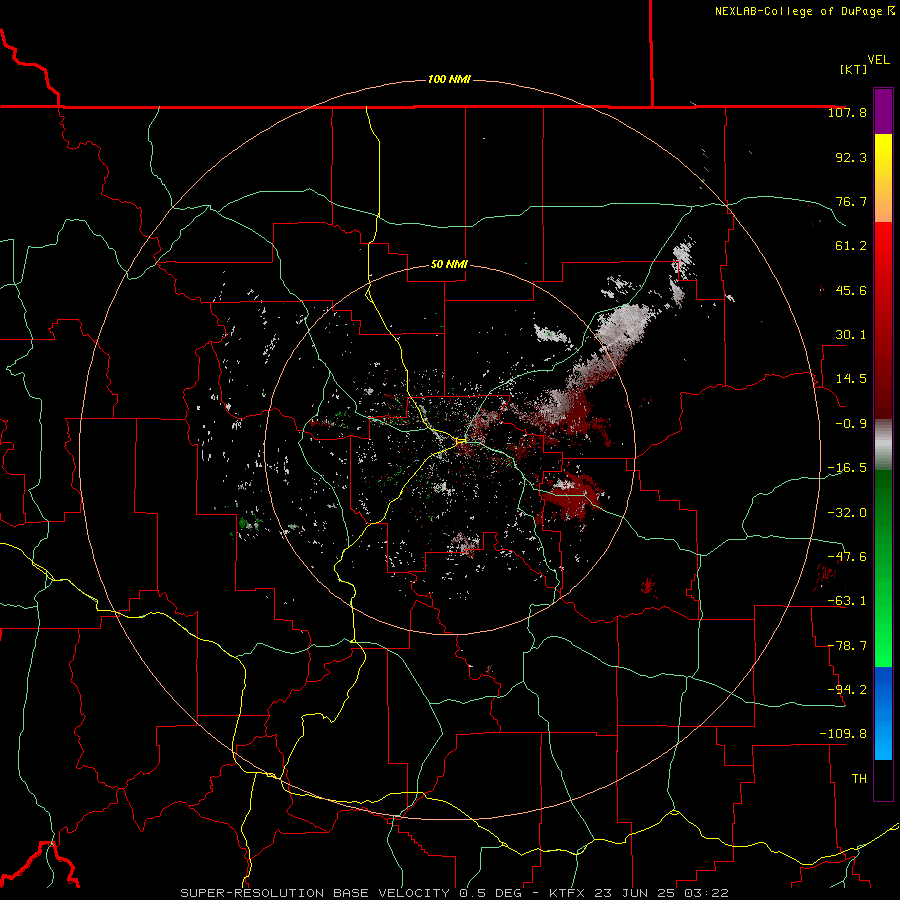Click the 92.3 velocity scale value
This screenshot has height=900, width=900.
(x=851, y=157)
